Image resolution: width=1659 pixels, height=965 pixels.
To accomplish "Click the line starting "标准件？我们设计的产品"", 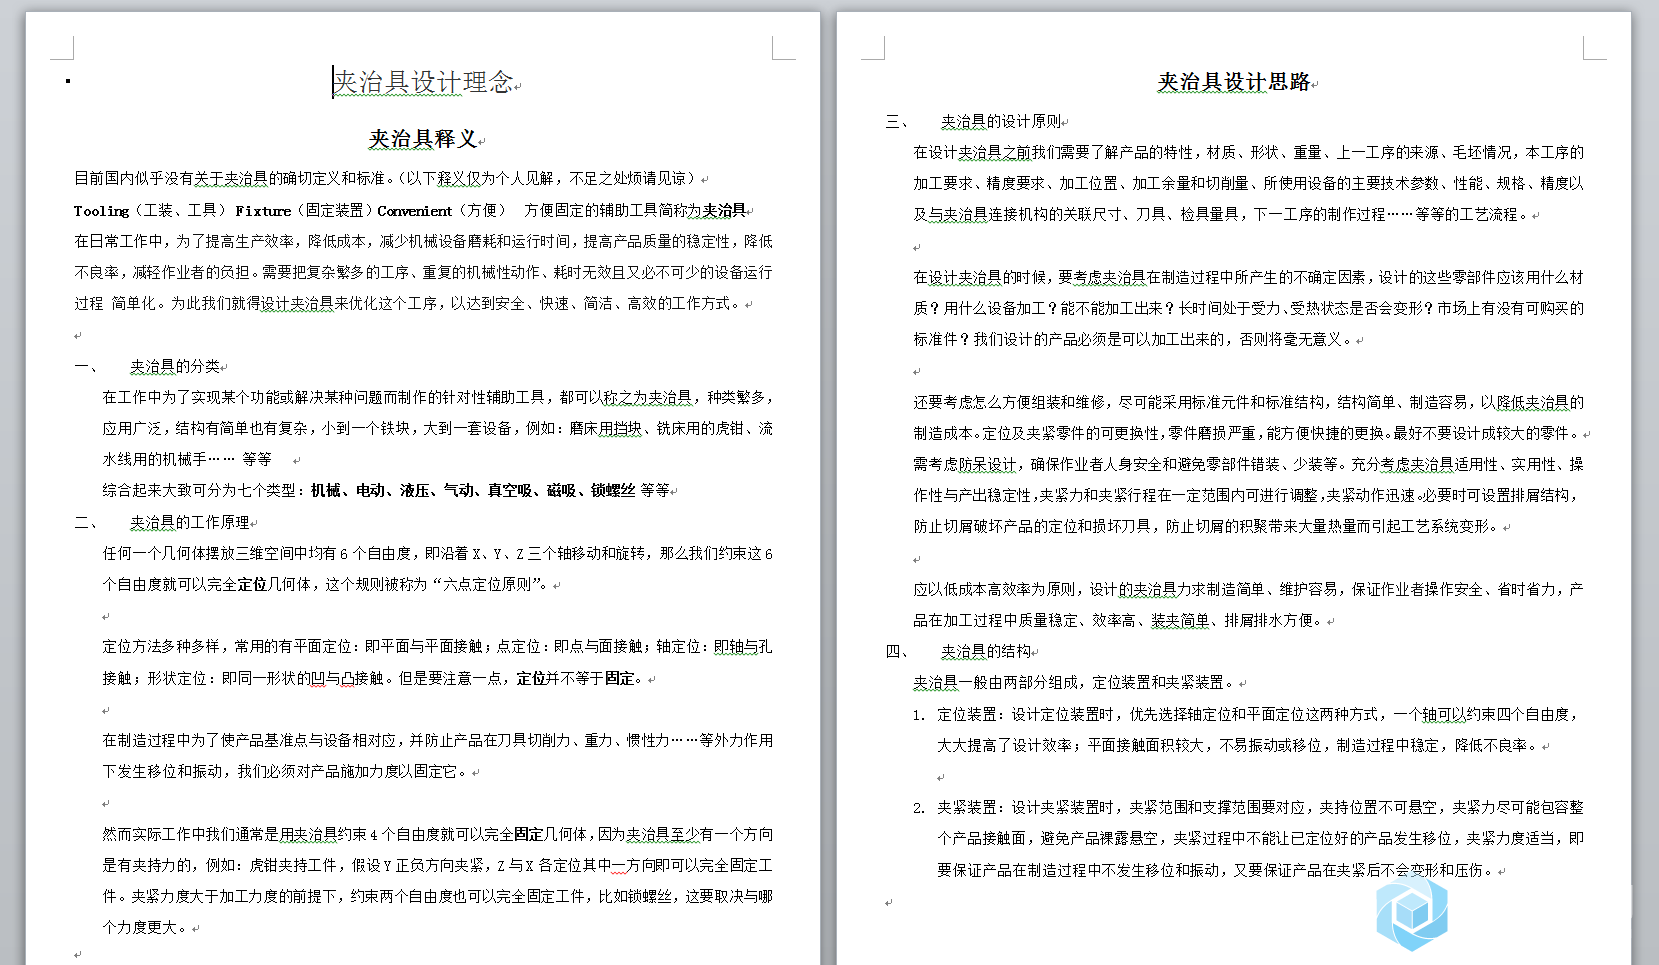I will (x=1134, y=339).
